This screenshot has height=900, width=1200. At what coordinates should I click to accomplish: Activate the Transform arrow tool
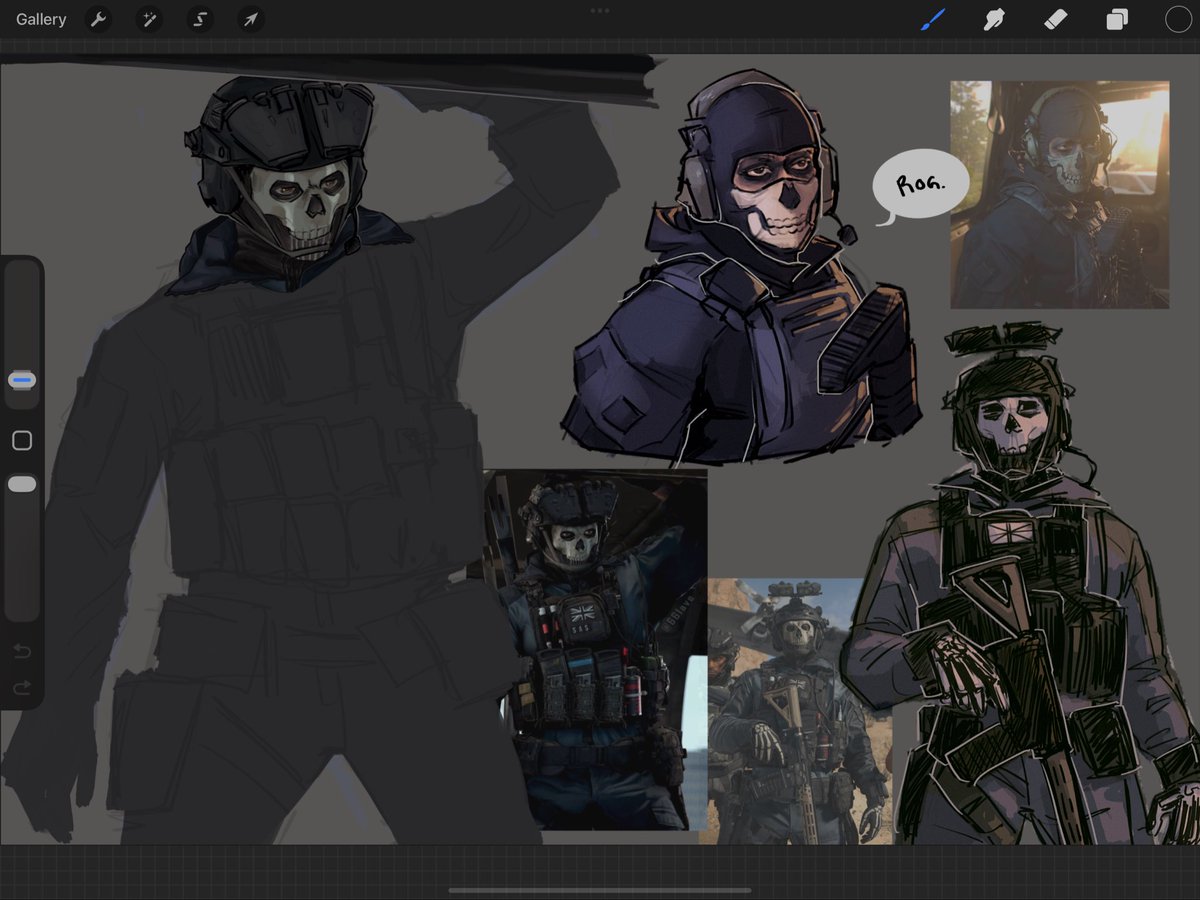pos(251,19)
